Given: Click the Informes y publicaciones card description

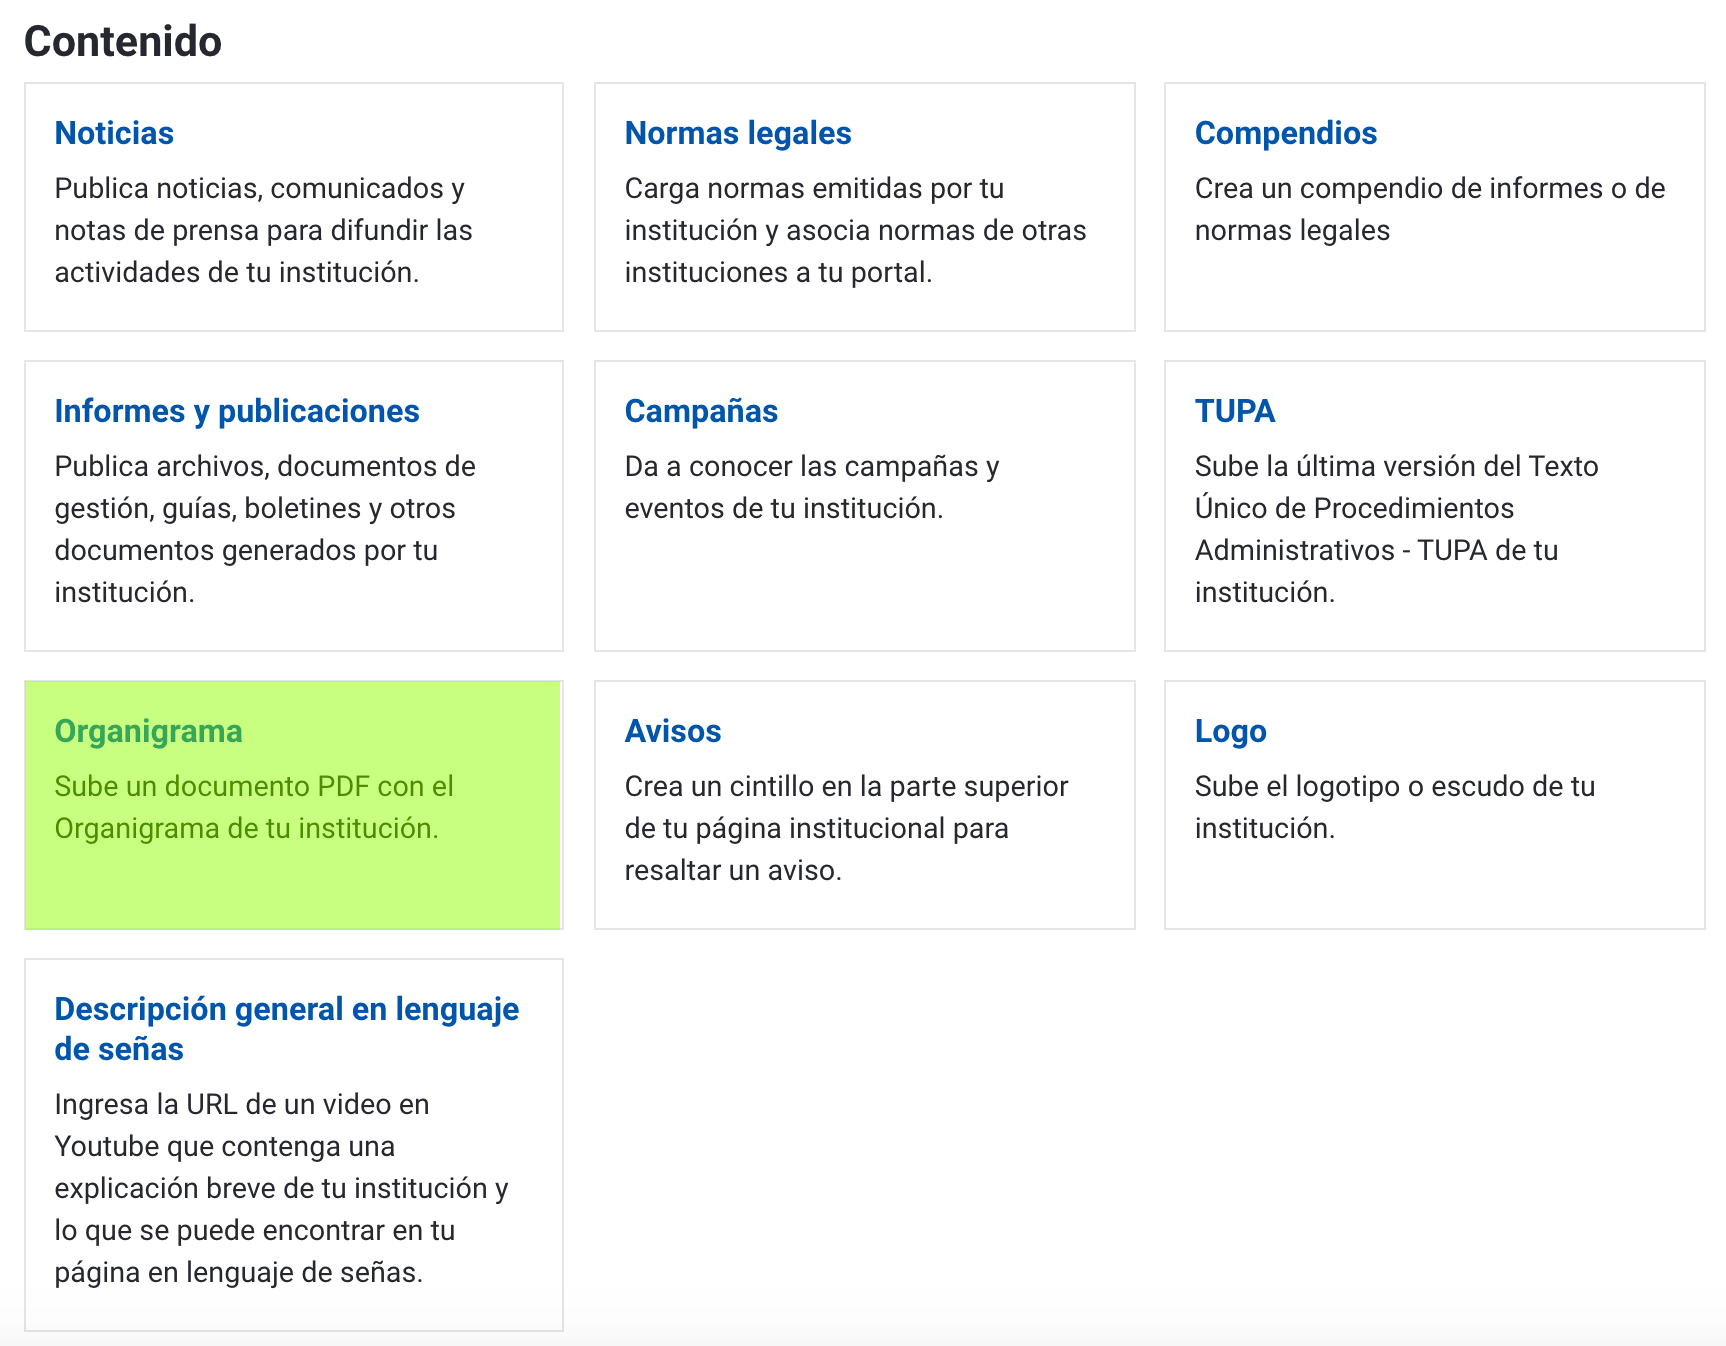Looking at the screenshot, I should (x=265, y=529).
